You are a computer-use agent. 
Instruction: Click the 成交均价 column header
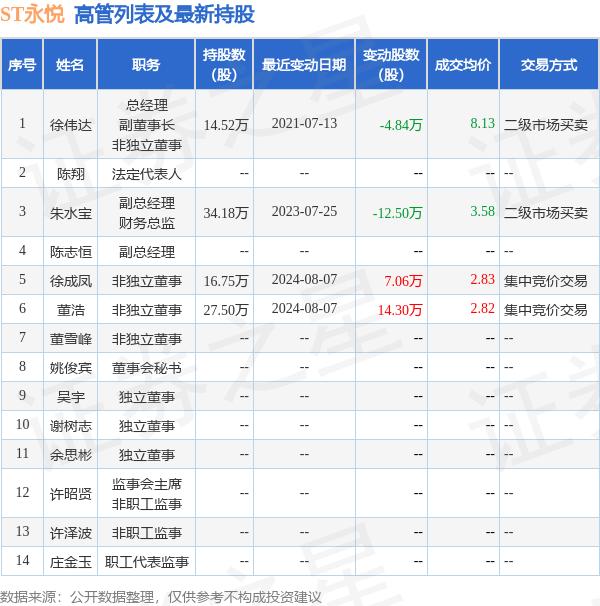pos(463,65)
